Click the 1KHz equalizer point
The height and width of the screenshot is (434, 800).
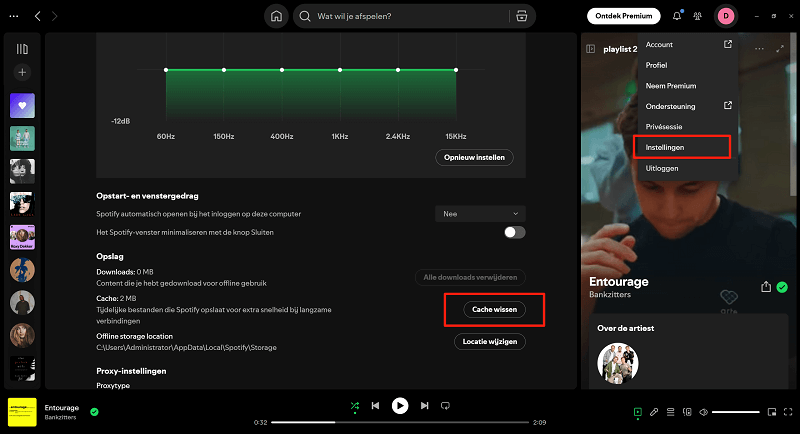340,70
